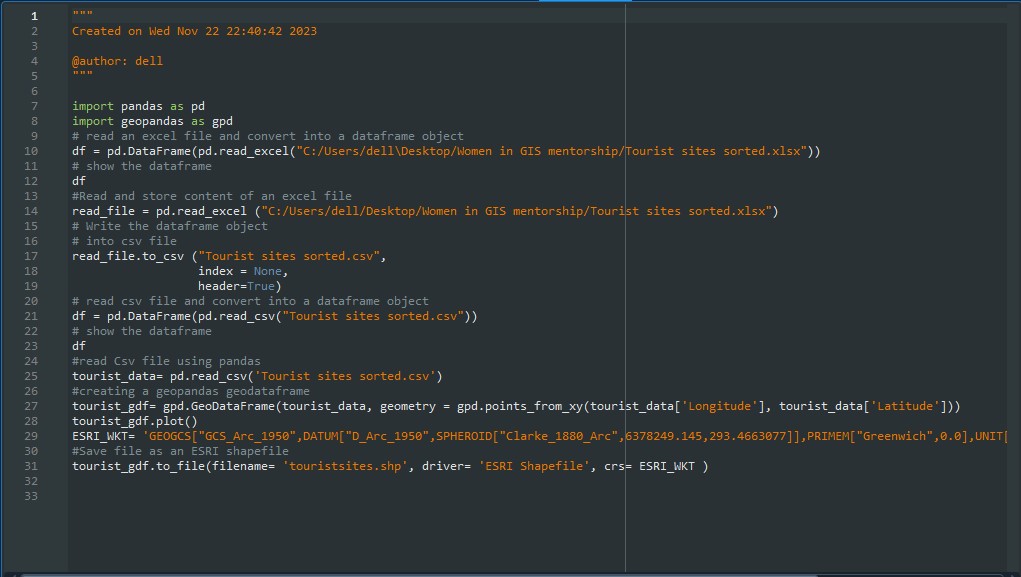The image size is (1021, 577).
Task: Click the 'import pandas as pd' line
Action: click(138, 106)
